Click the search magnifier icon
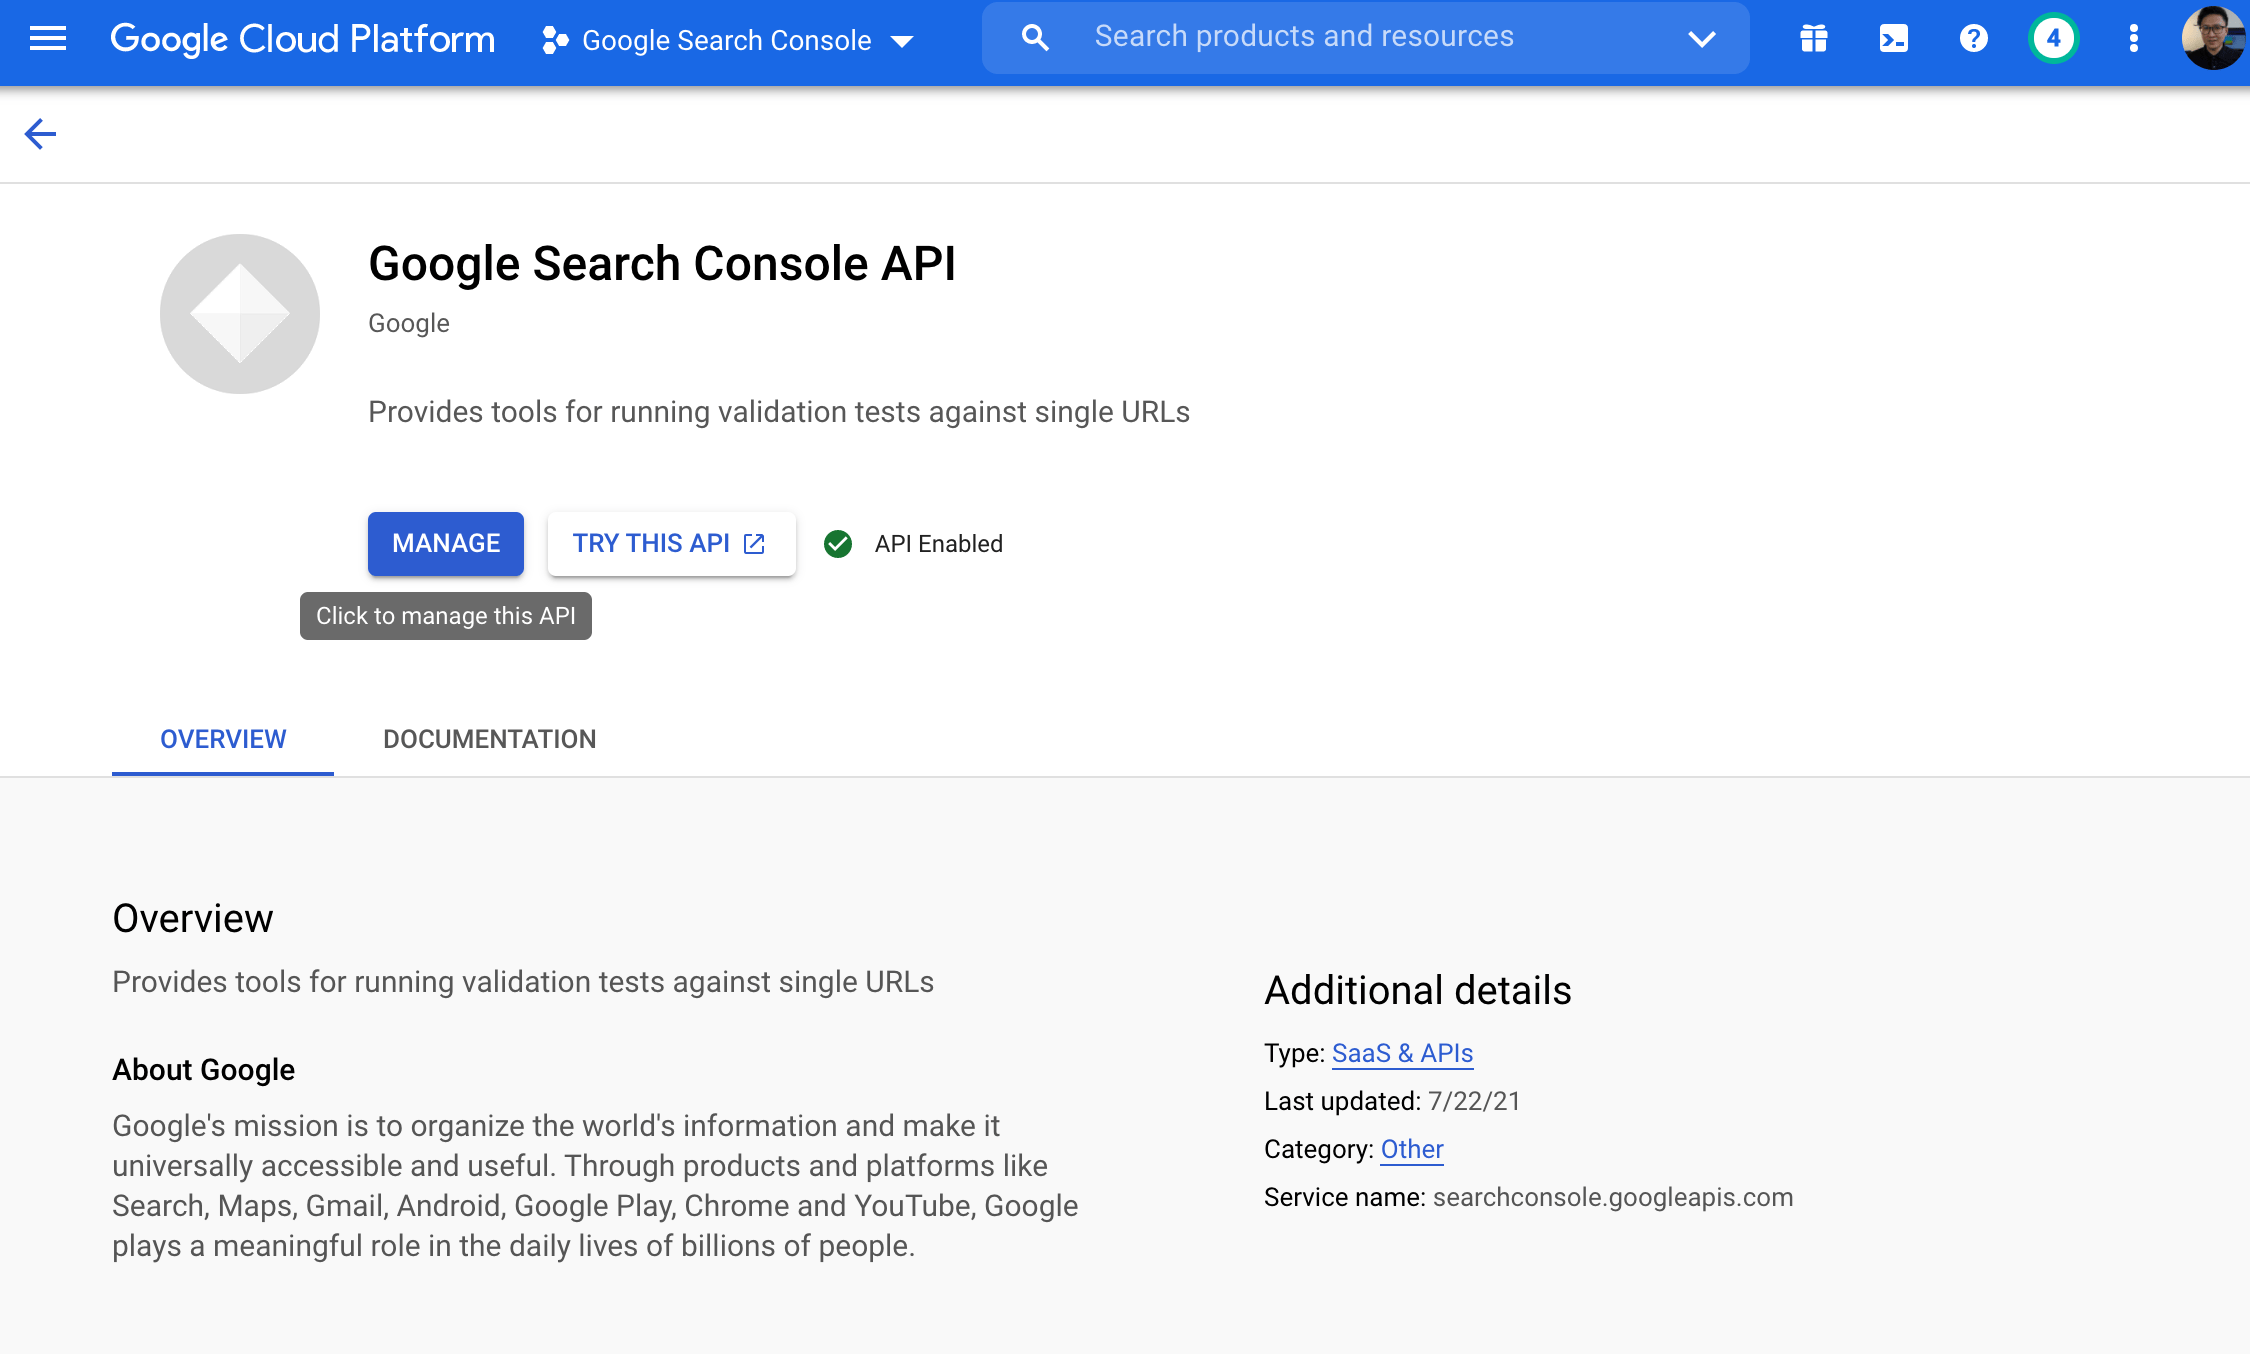Screen dimensions: 2250x1354 (1035, 39)
